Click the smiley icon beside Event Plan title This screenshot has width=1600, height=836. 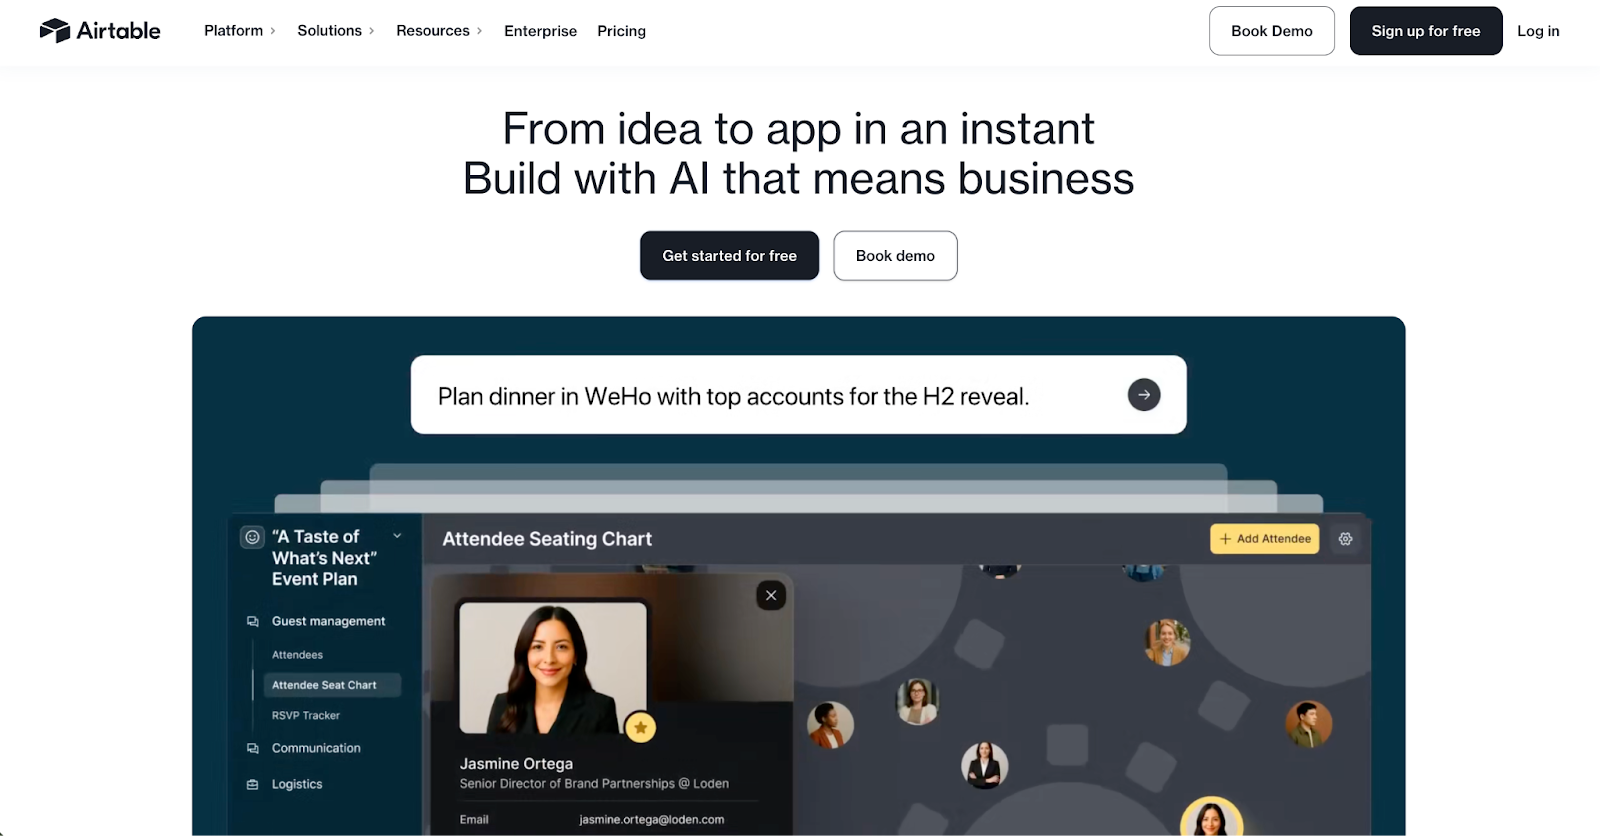[253, 537]
